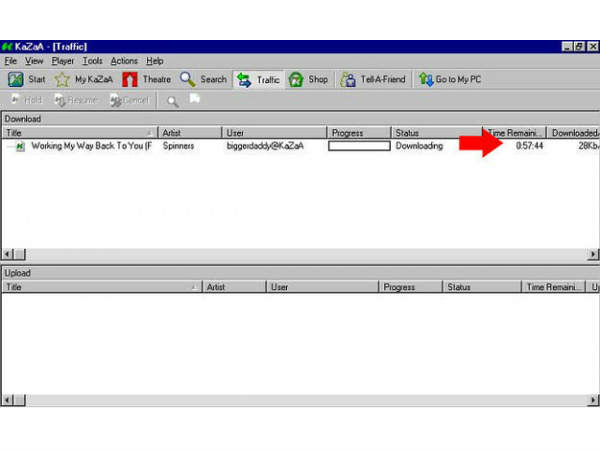Click Upload pane left scroll arrow
The width and height of the screenshot is (600, 450).
[x=7, y=400]
